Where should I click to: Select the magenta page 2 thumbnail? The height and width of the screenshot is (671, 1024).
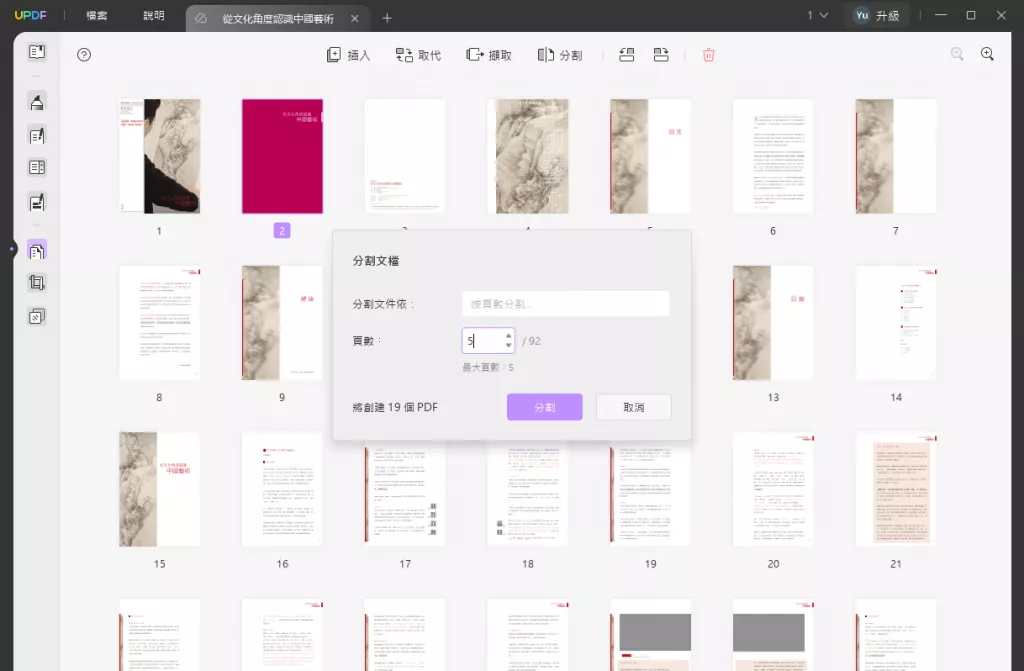click(x=282, y=156)
